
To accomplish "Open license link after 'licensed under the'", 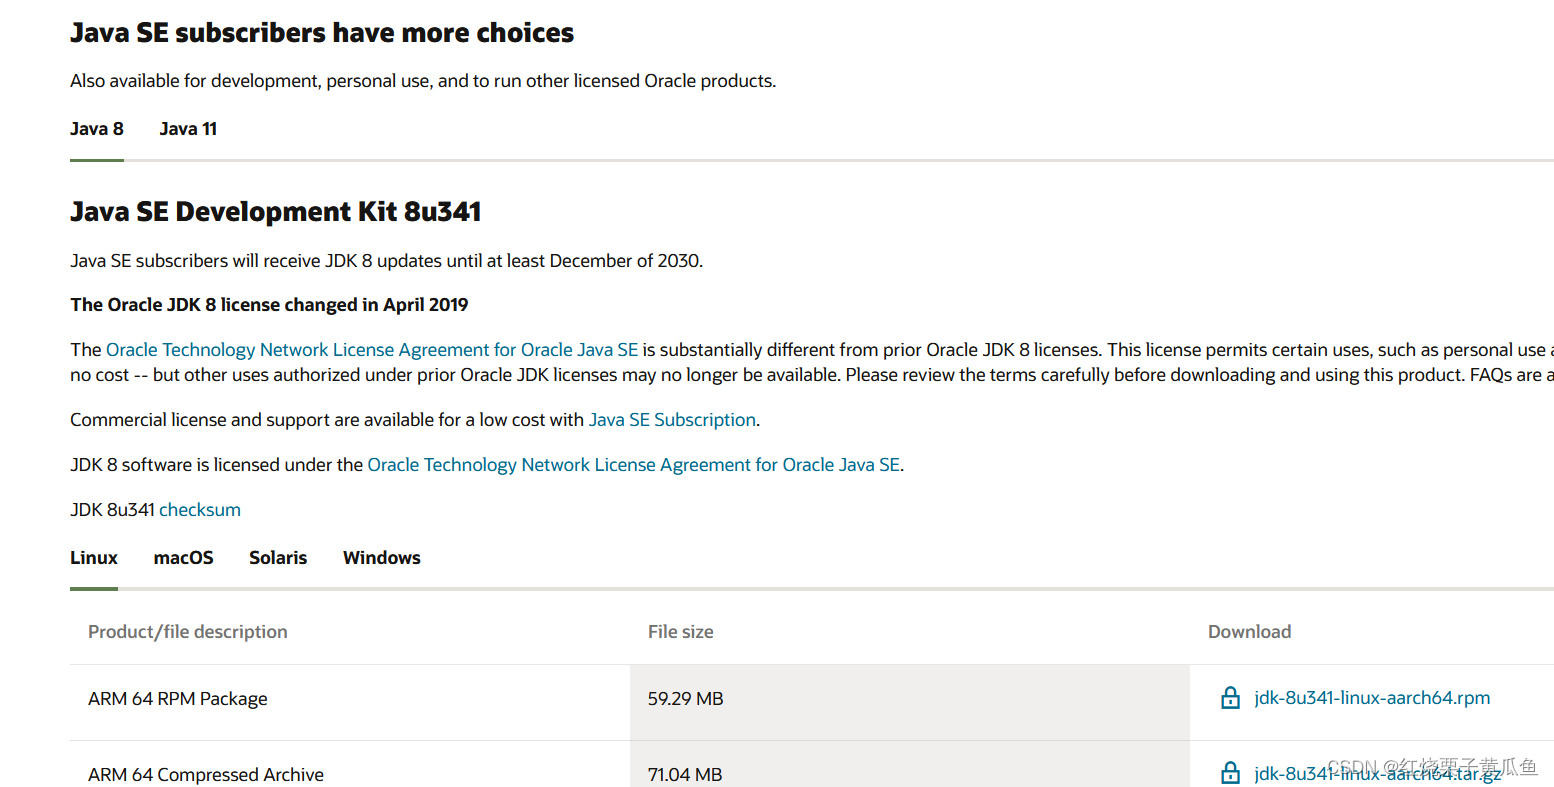I will click(x=634, y=465).
